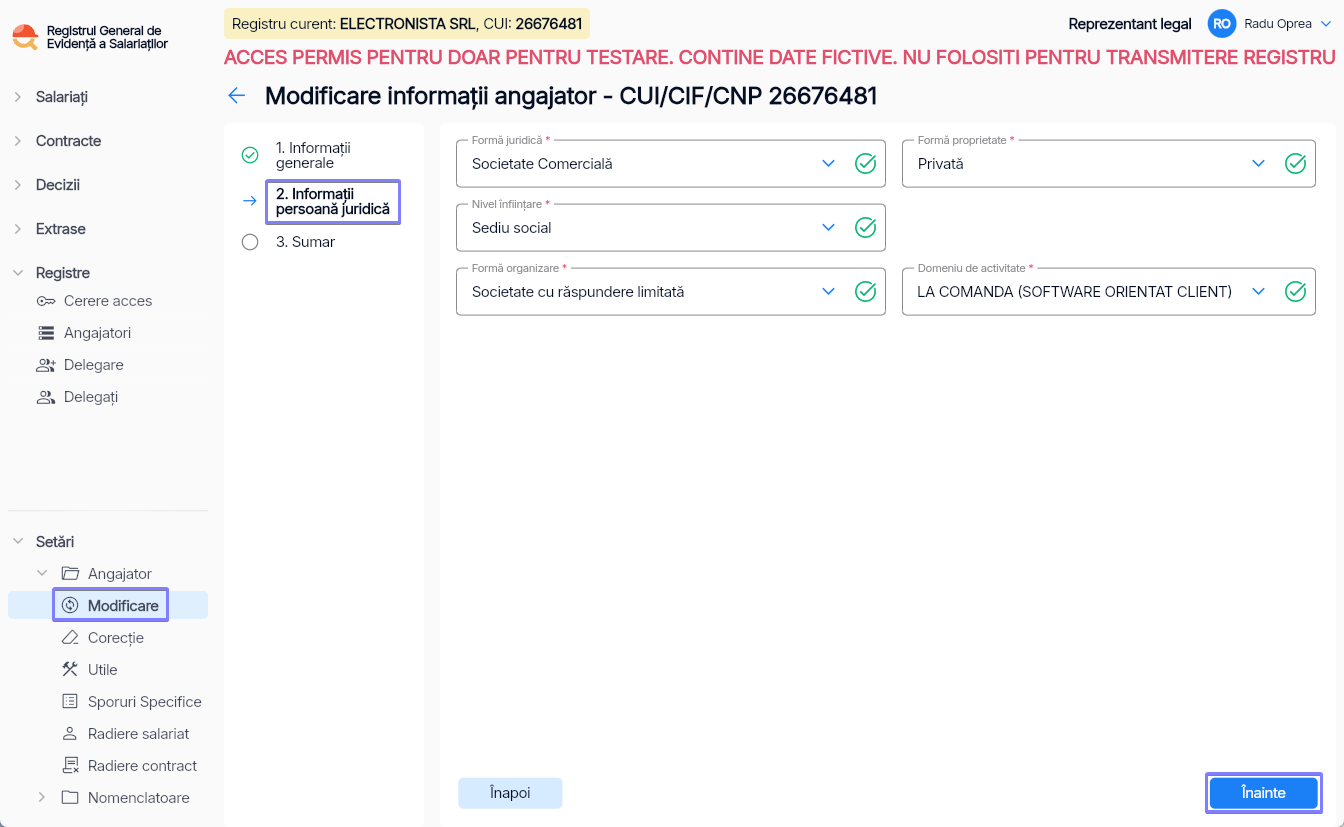Open the Cerere acces menu item
Image resolution: width=1344 pixels, height=827 pixels.
[108, 301]
